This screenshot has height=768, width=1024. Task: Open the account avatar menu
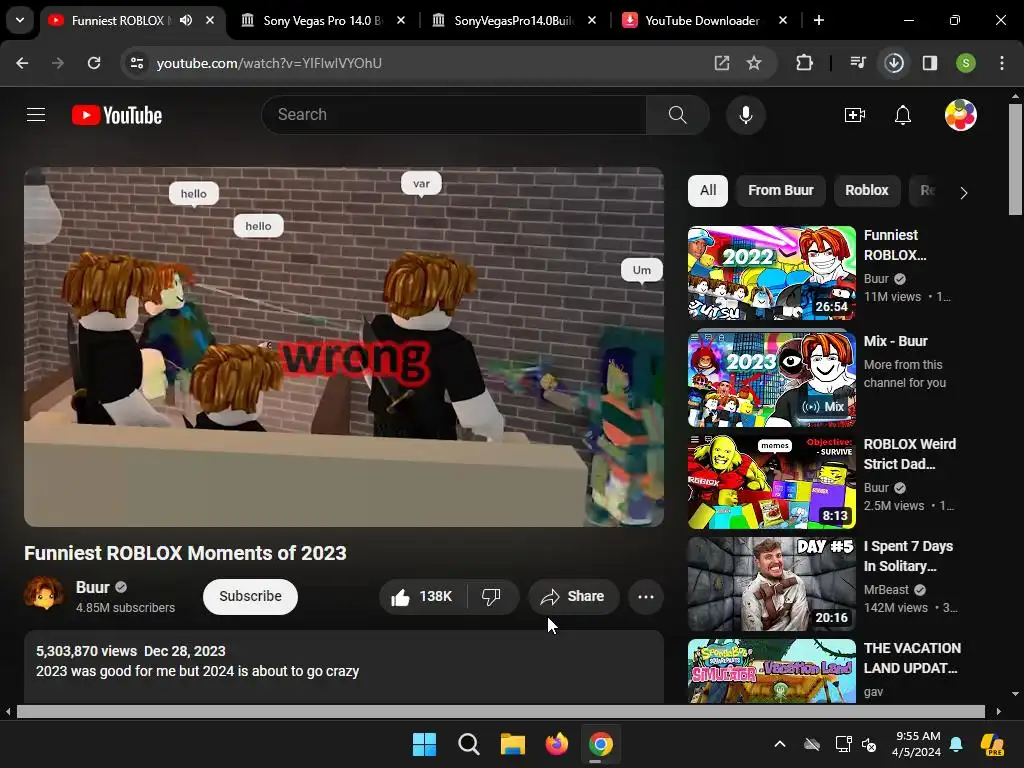point(960,115)
